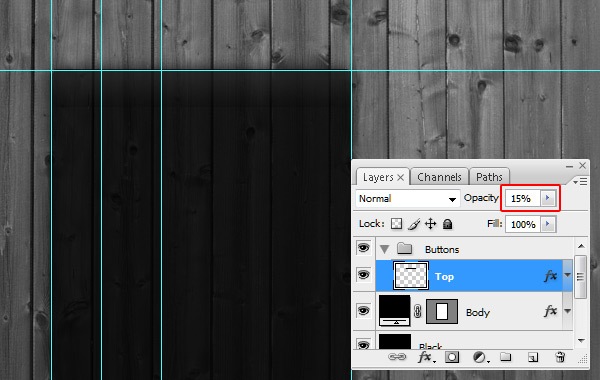Screen dimensions: 600x380
Task: Close the Layers panel window
Action: 582,165
